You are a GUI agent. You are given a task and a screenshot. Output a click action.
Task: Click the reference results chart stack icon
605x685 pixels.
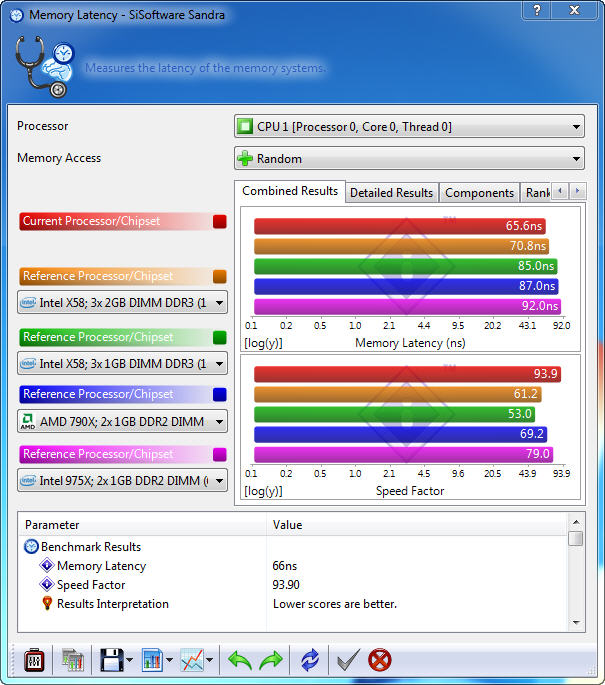pos(72,660)
